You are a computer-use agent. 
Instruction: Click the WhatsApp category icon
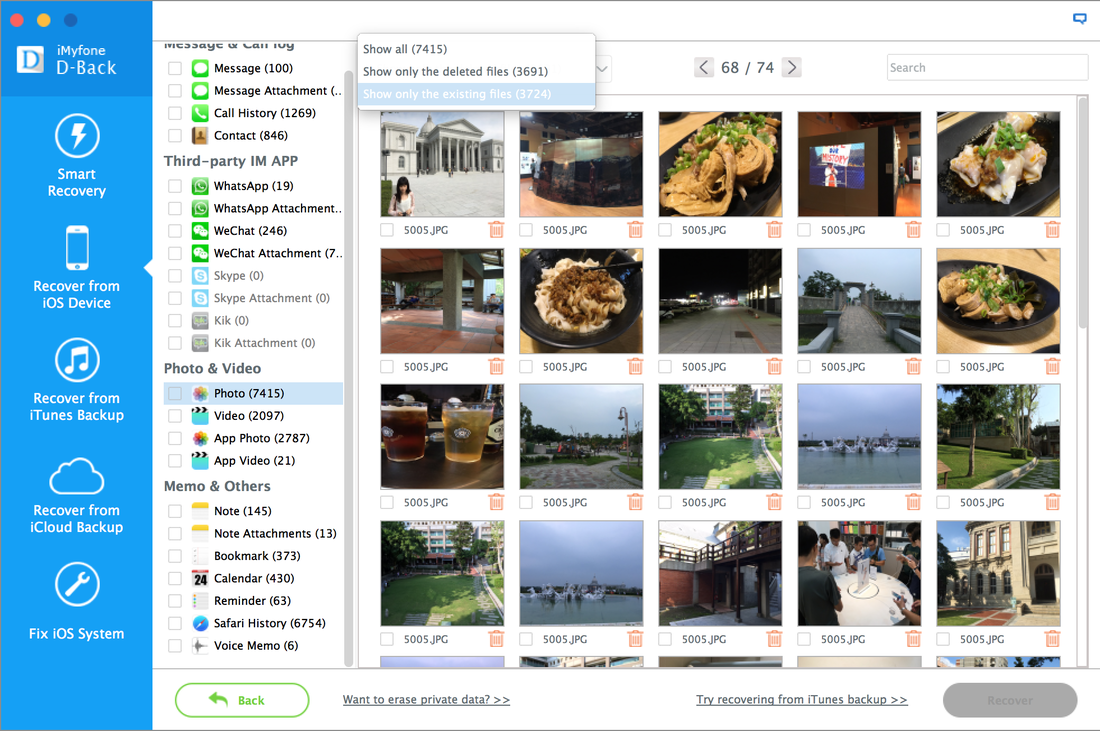(x=200, y=186)
